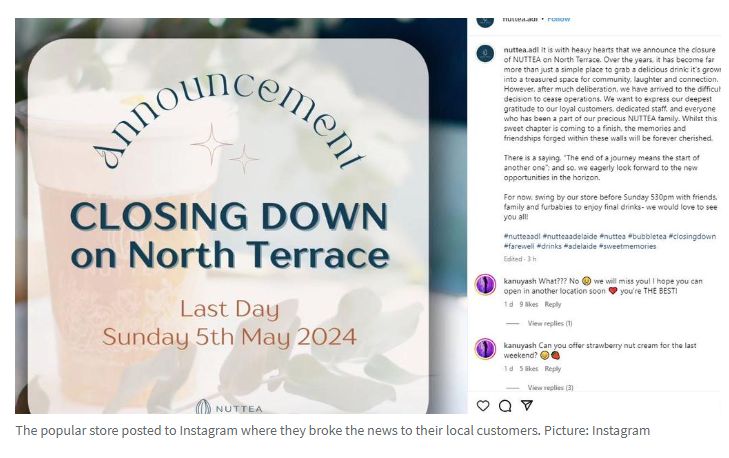Click Follow next to the account name

558,19
